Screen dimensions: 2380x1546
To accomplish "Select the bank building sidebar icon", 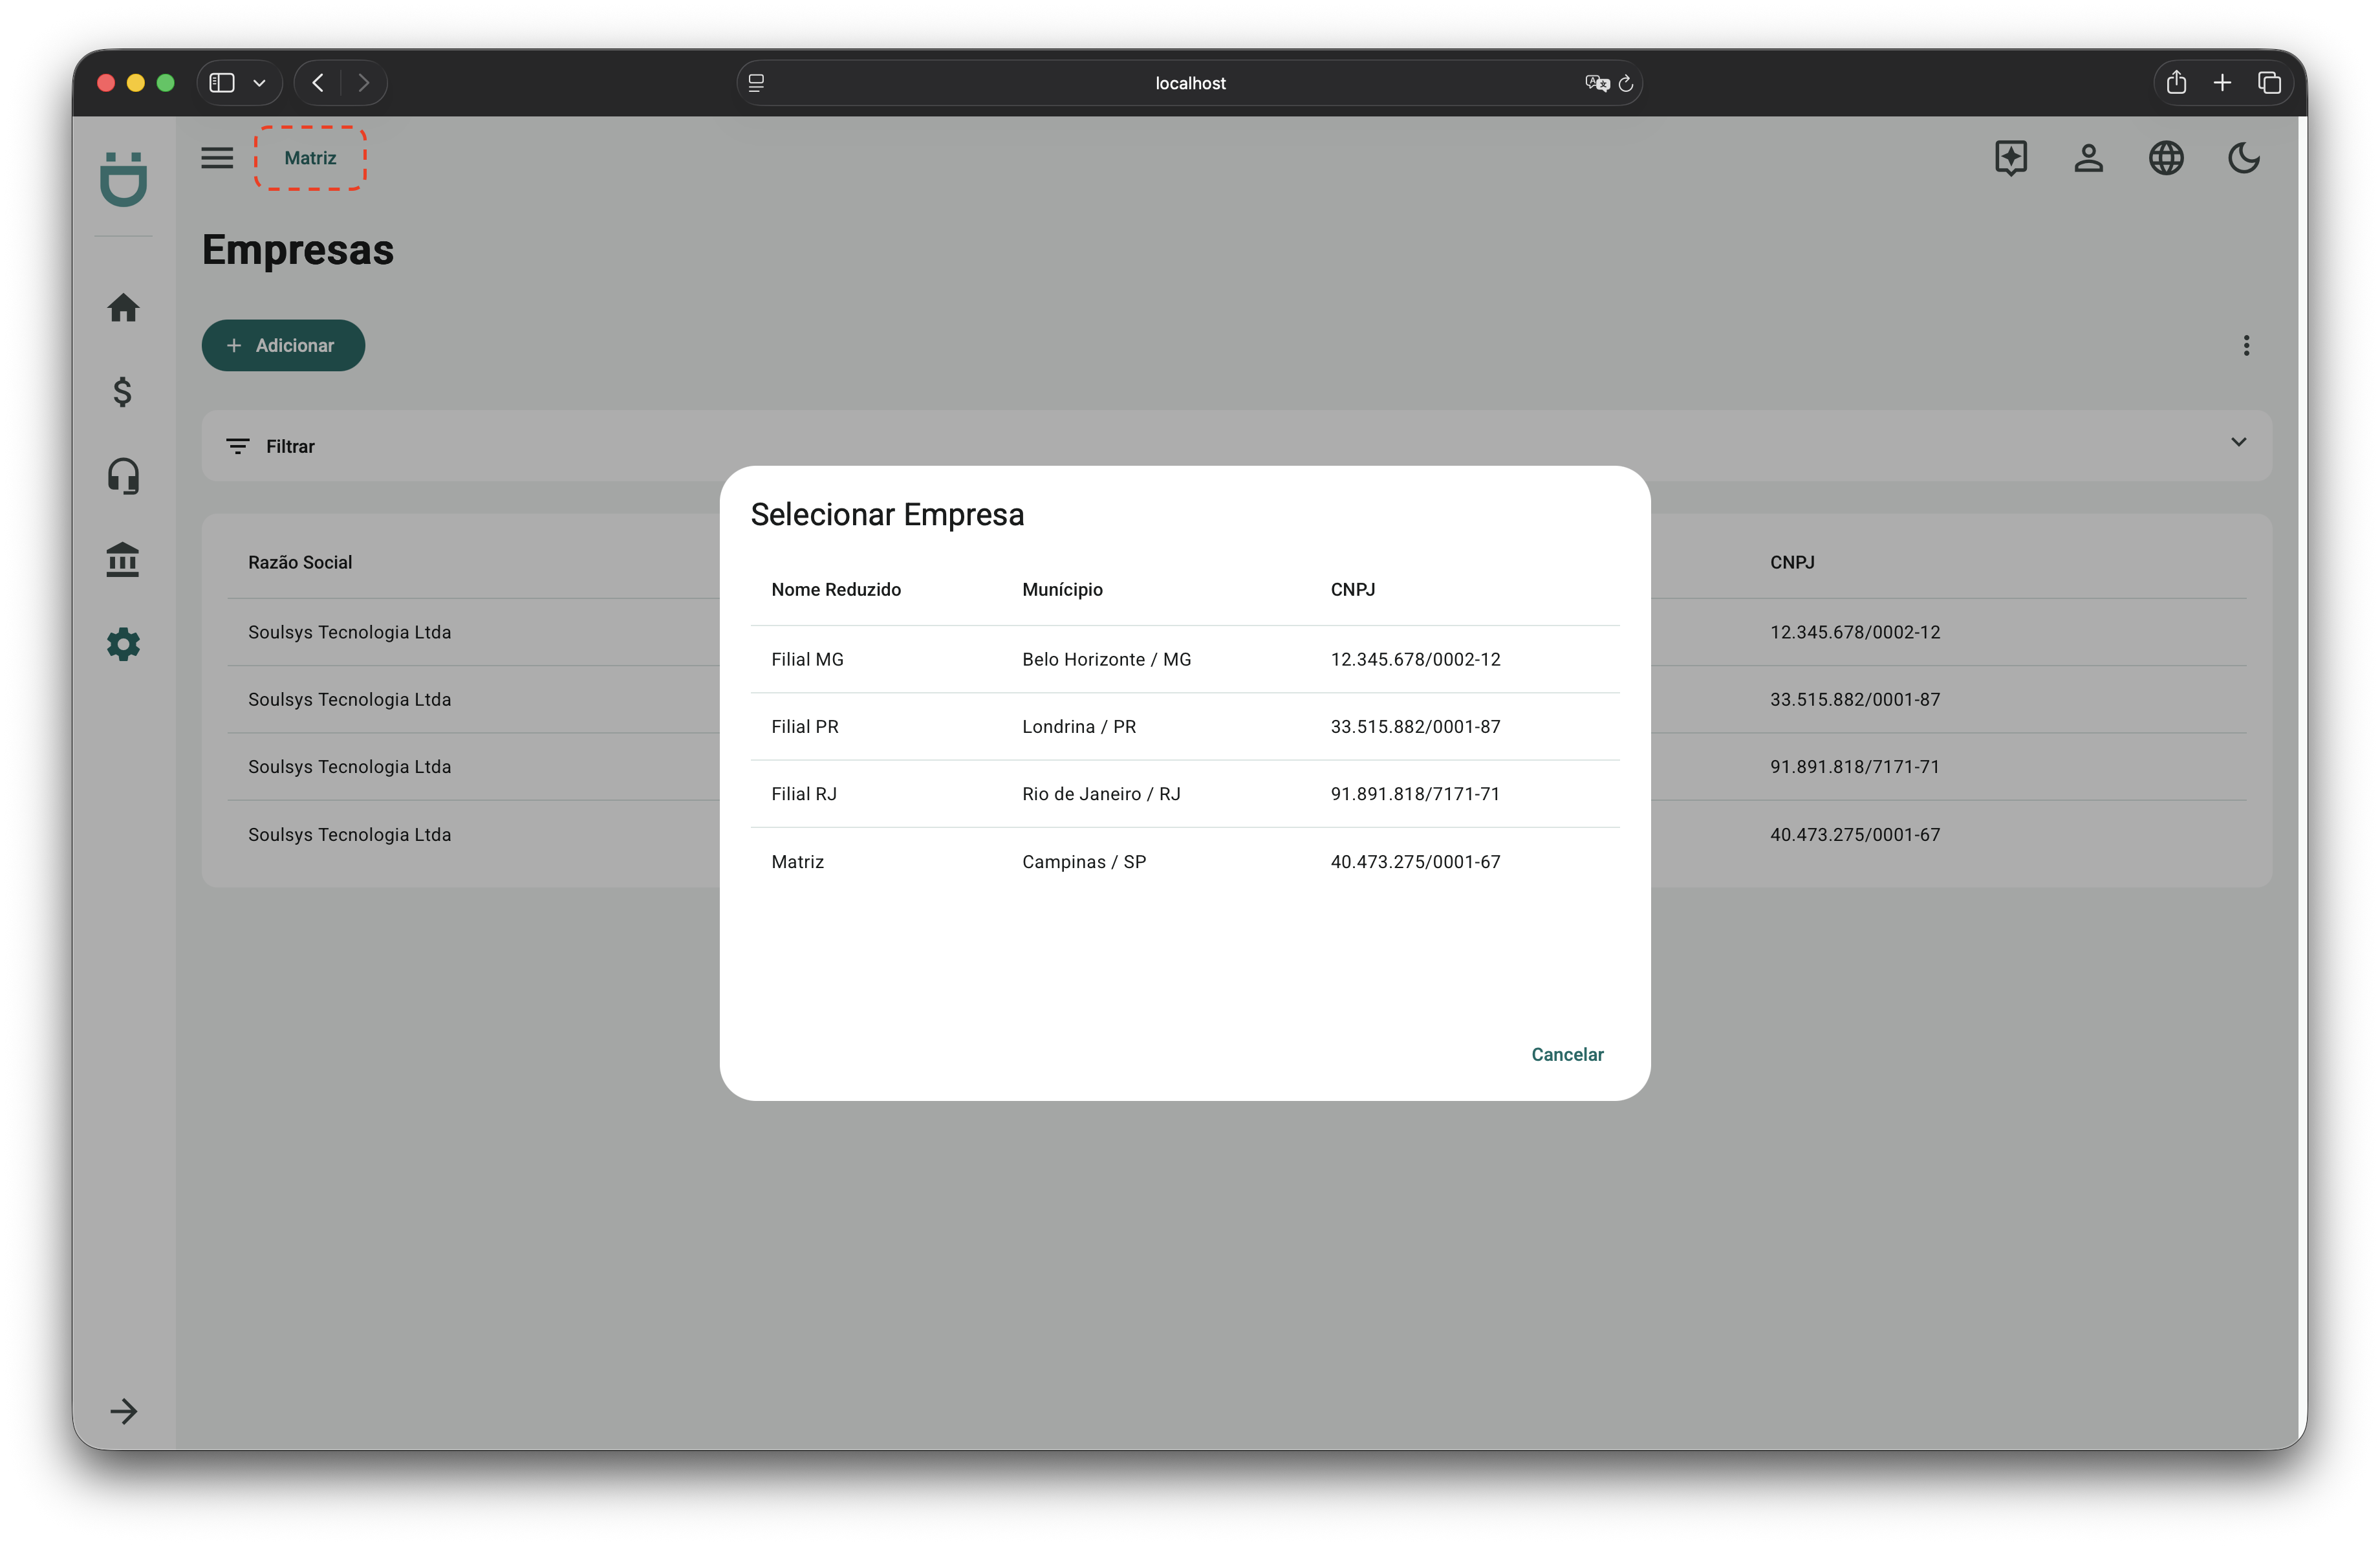I will pyautogui.click(x=123, y=560).
